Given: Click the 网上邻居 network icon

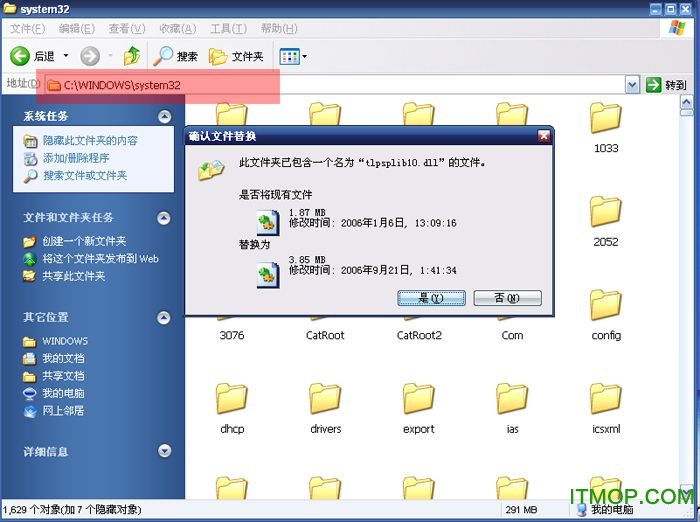Looking at the screenshot, I should 29,411.
